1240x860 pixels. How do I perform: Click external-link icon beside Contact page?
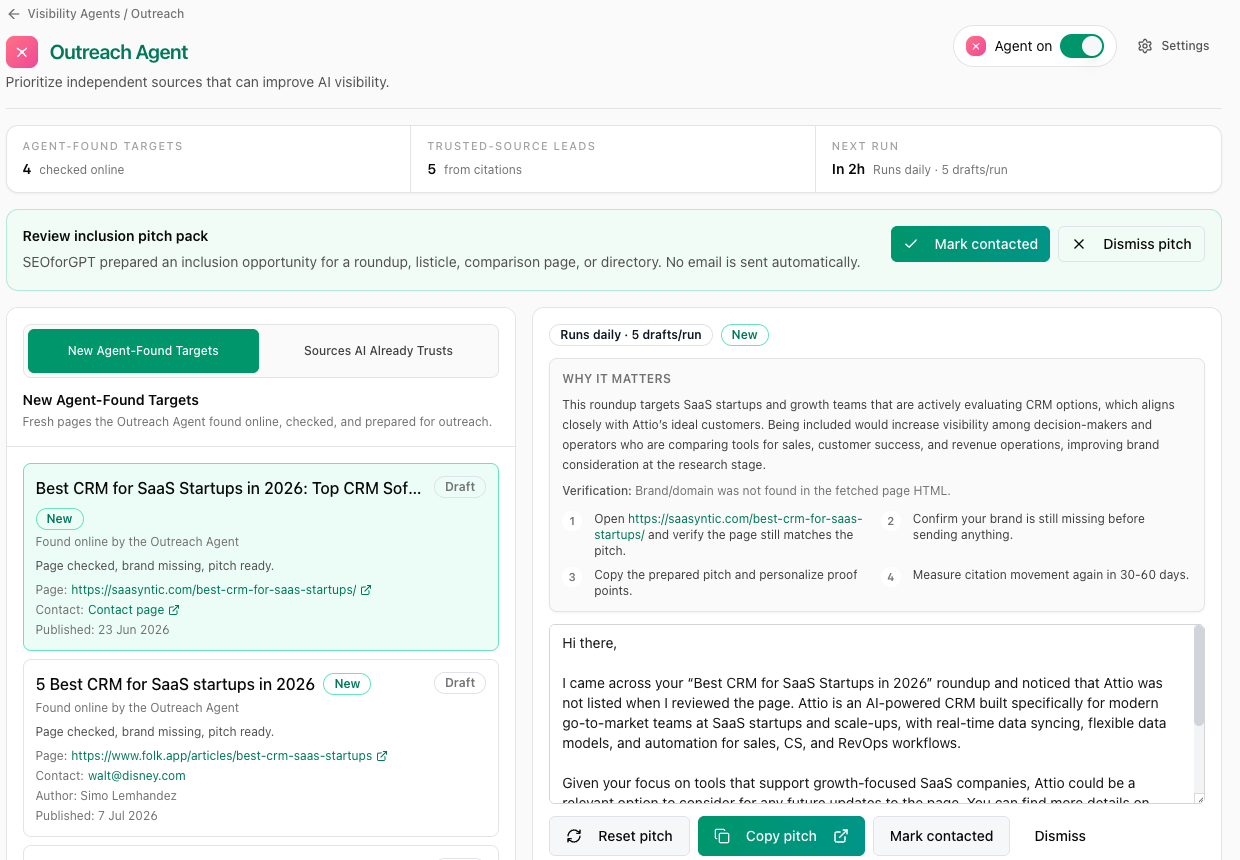click(x=174, y=610)
